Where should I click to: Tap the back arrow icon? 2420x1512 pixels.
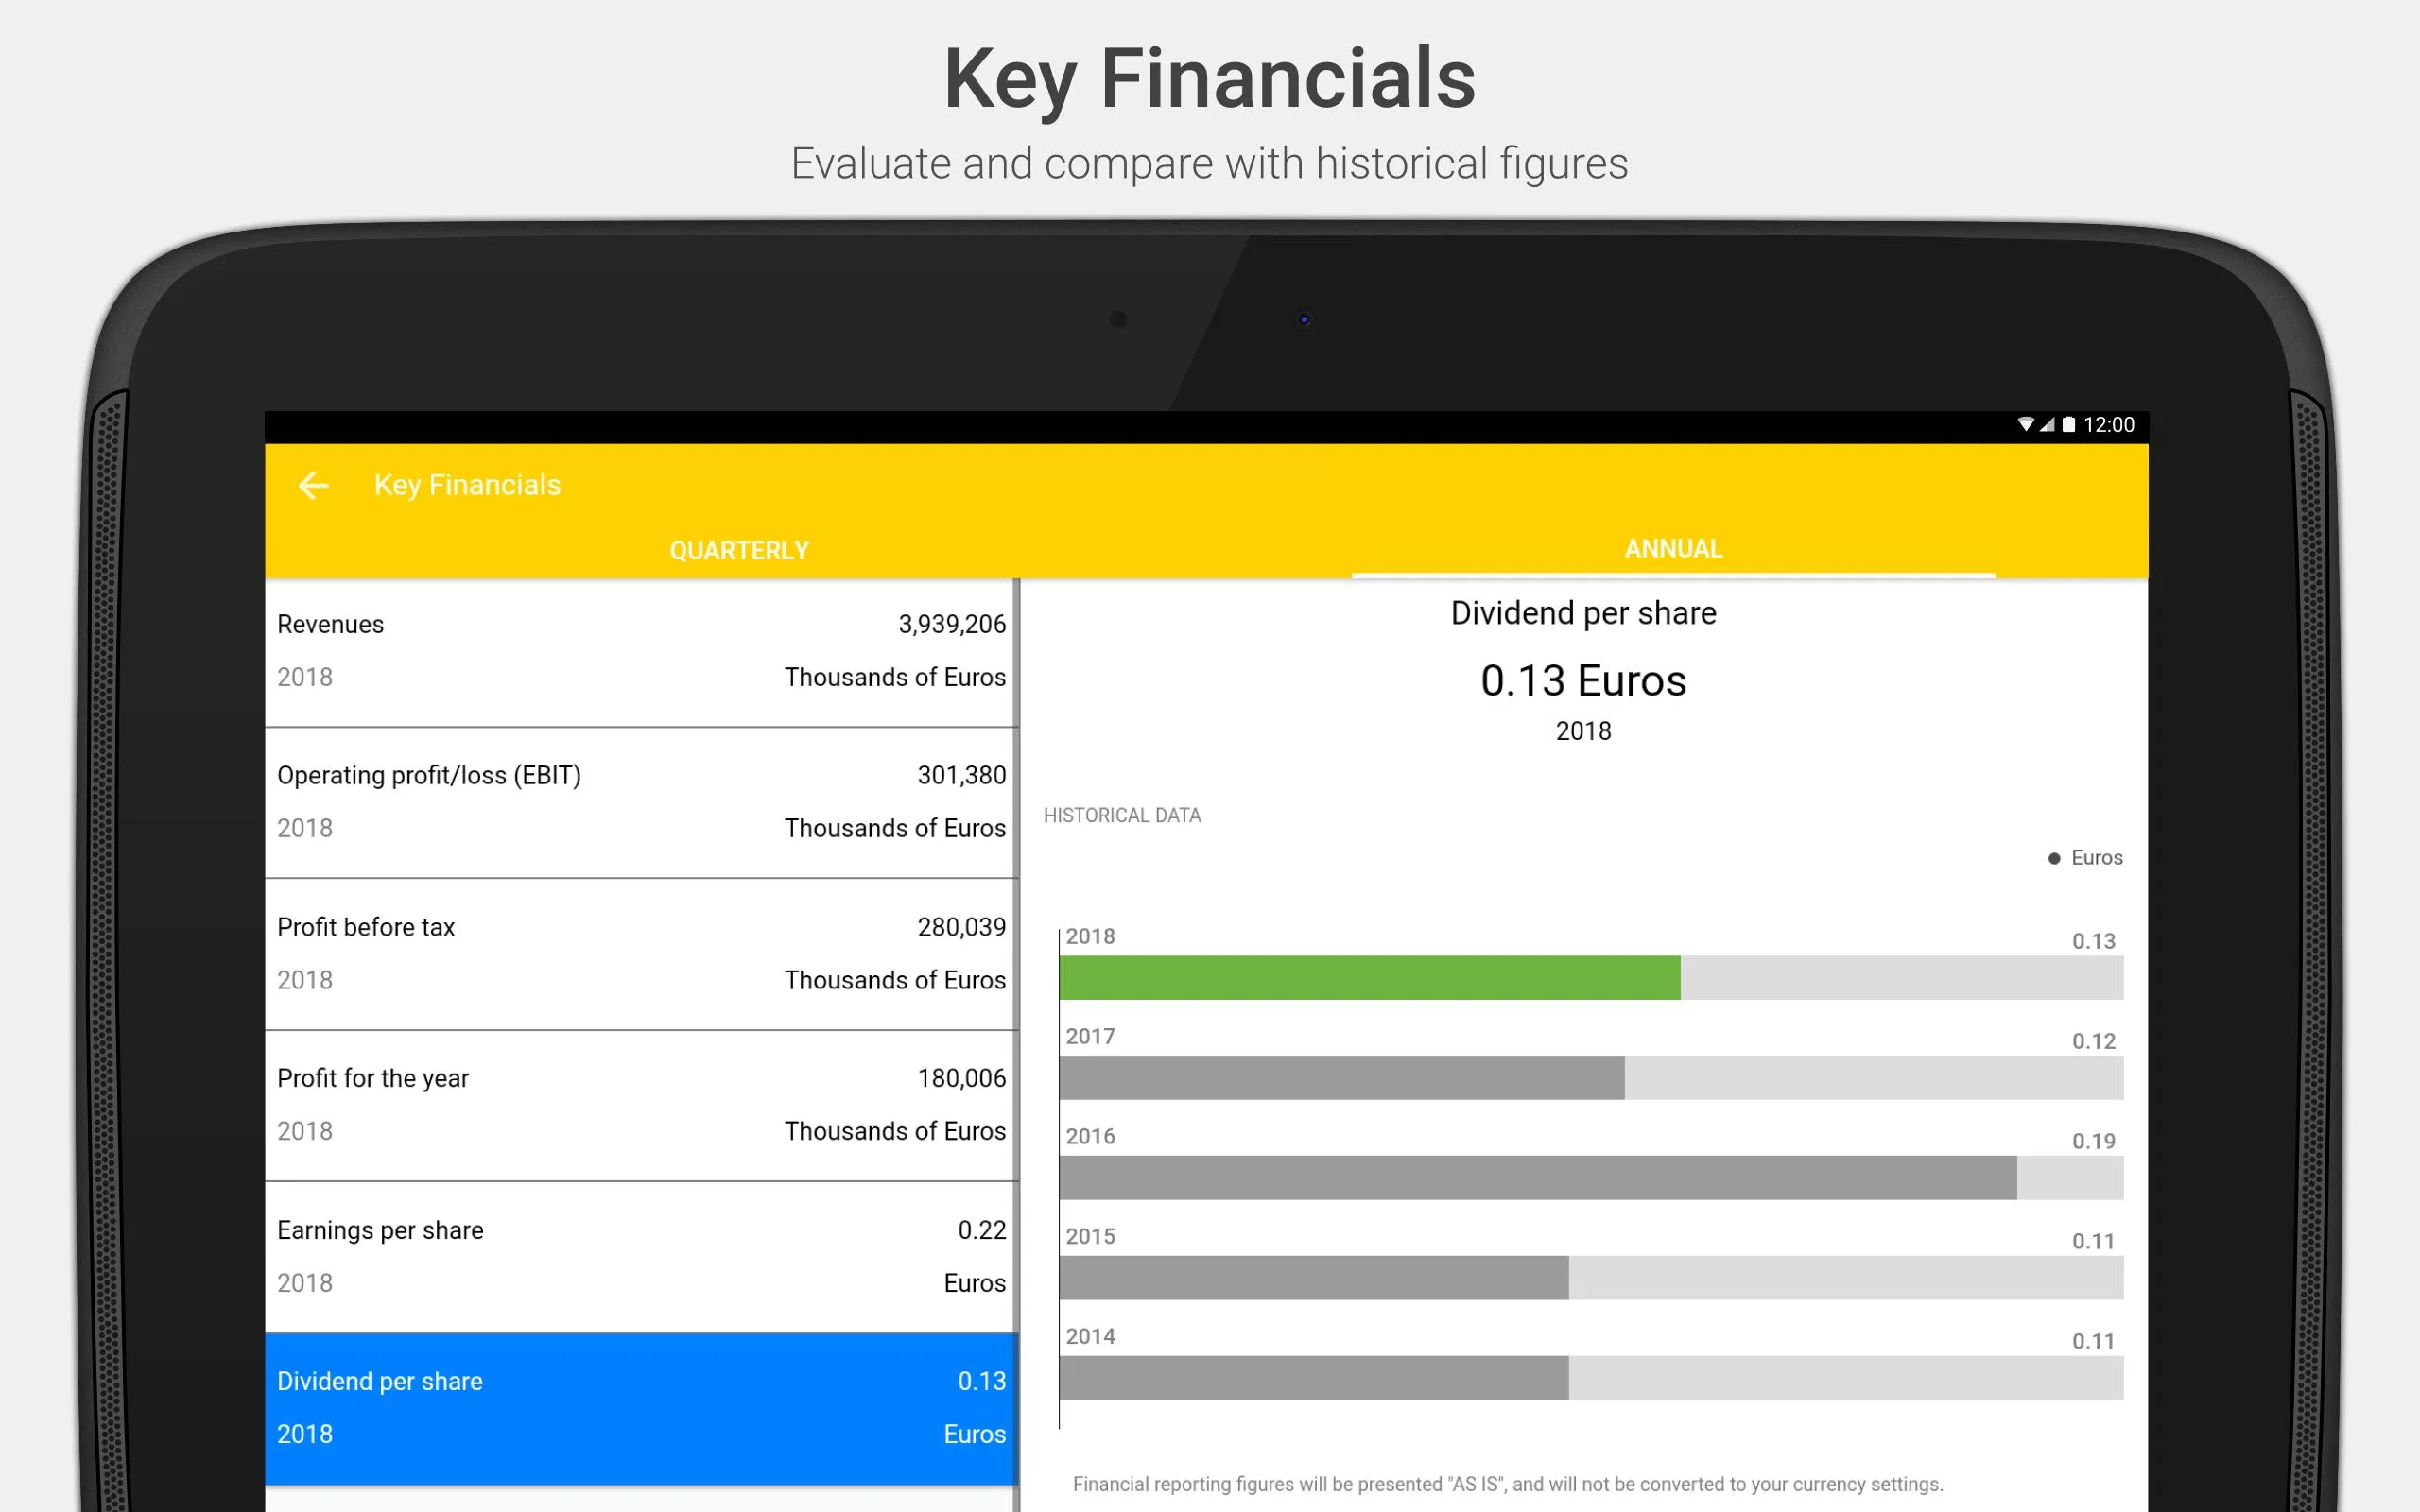pos(313,485)
